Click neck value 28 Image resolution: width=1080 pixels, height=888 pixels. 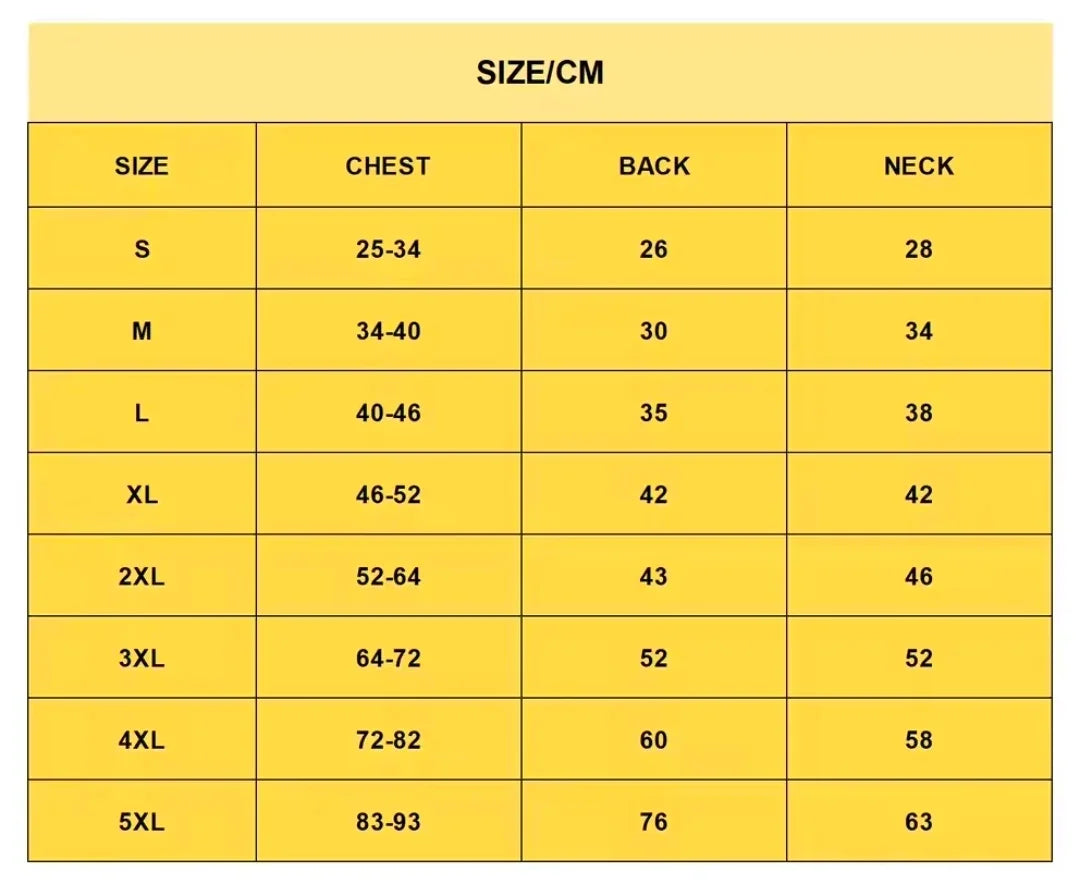(919, 249)
